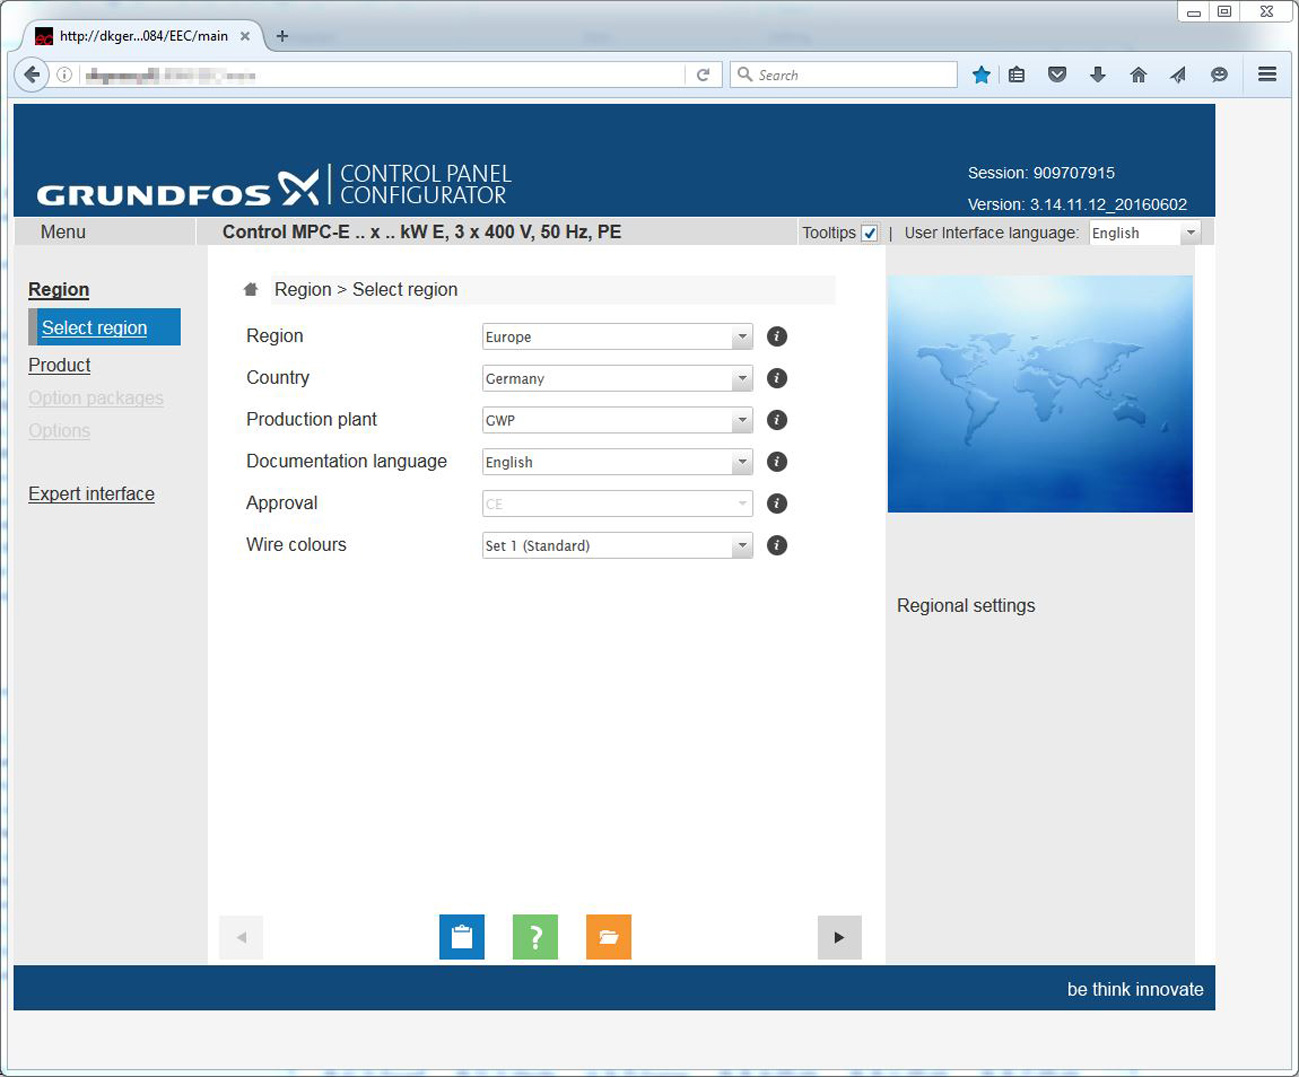Click the Firefox Search input field
The width and height of the screenshot is (1299, 1077).
[x=844, y=75]
